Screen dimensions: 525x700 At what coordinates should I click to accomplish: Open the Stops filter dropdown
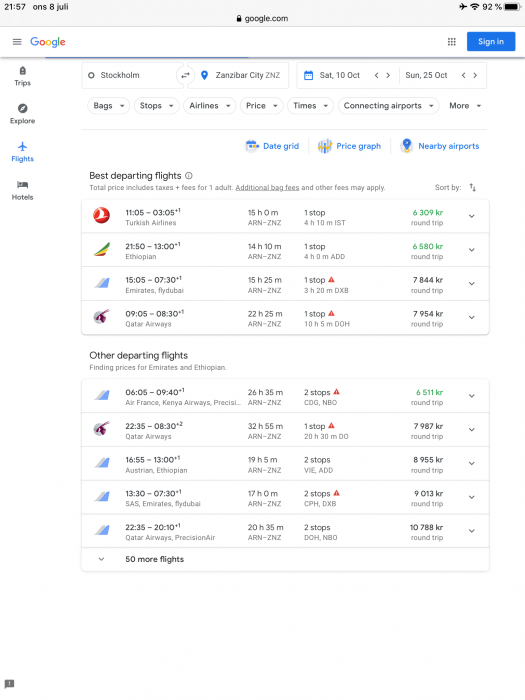(156, 106)
